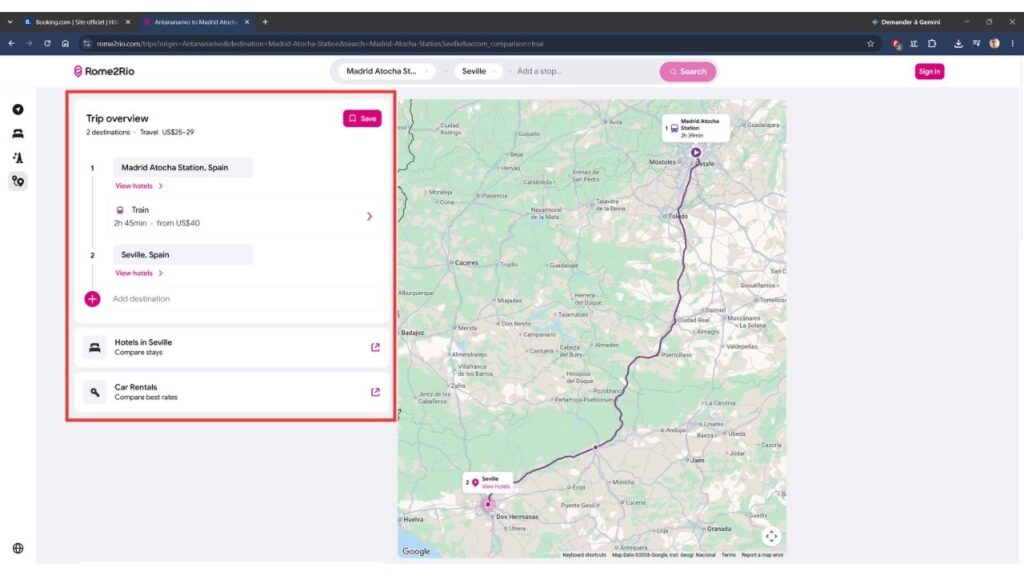Open the browser extensions puzzle icon
The width and height of the screenshot is (1024, 576).
click(932, 44)
